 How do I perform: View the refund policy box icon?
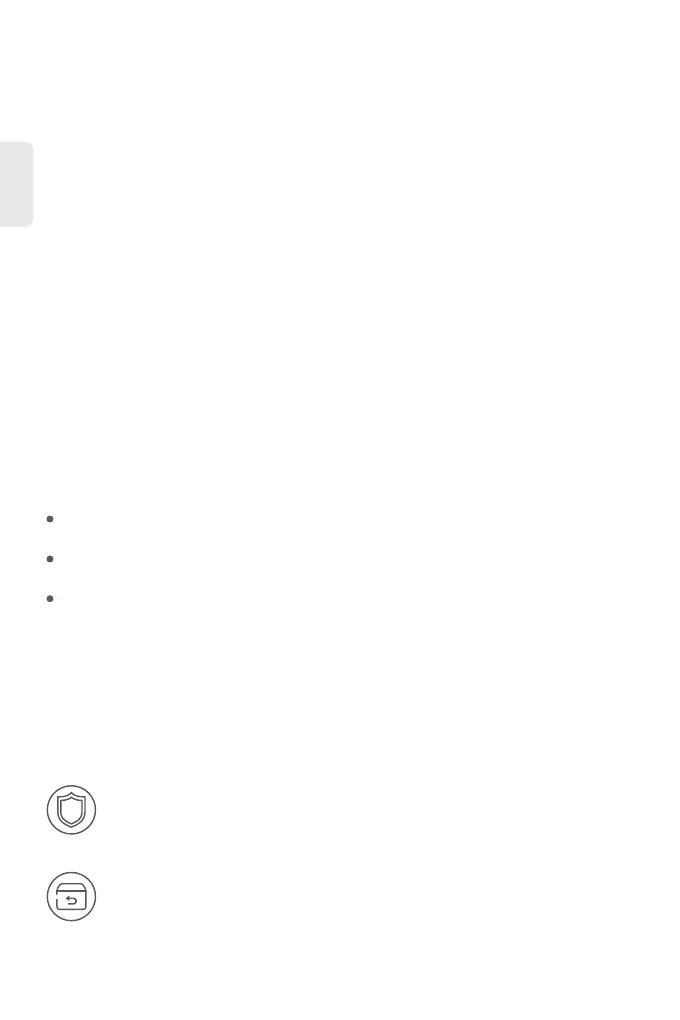coord(72,896)
